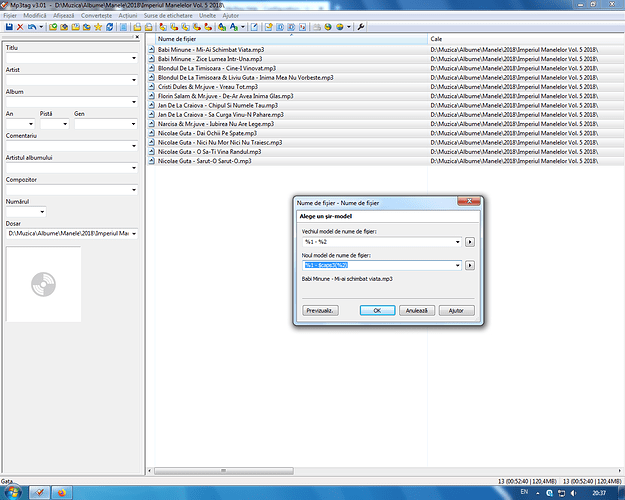Image resolution: width=625 pixels, height=500 pixels.
Task: Expand the Pistă dropdown
Action: point(65,124)
